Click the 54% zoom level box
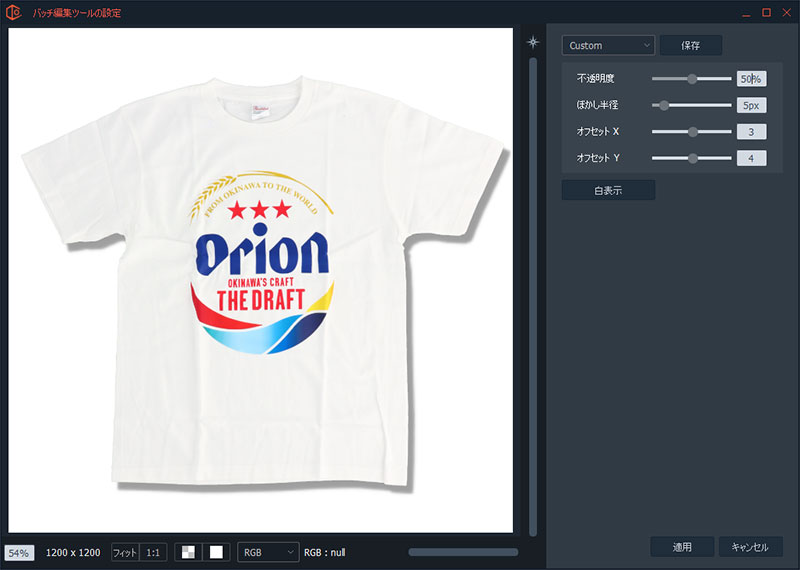Image resolution: width=800 pixels, height=570 pixels. click(19, 552)
